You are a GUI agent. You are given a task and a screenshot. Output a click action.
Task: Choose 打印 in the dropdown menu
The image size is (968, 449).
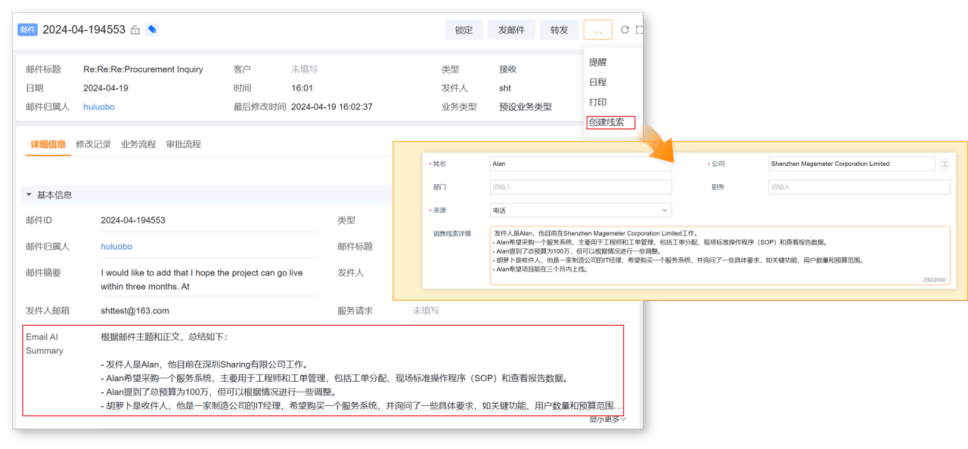598,102
